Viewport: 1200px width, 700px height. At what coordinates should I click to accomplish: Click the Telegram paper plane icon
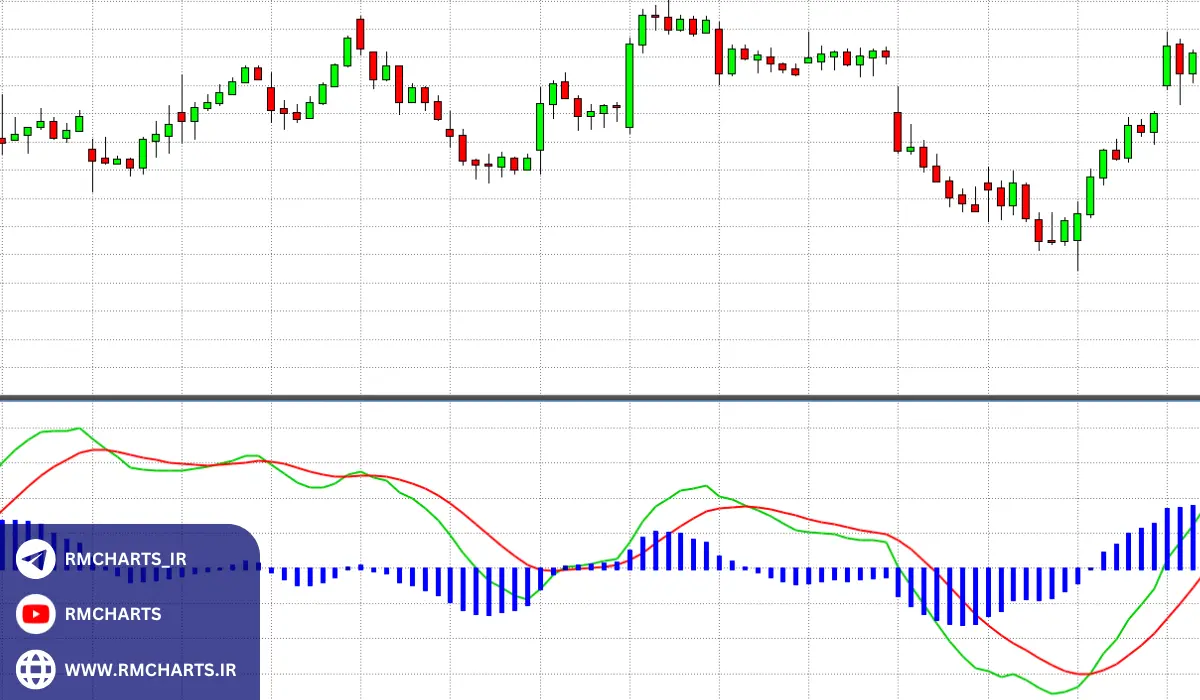36,560
